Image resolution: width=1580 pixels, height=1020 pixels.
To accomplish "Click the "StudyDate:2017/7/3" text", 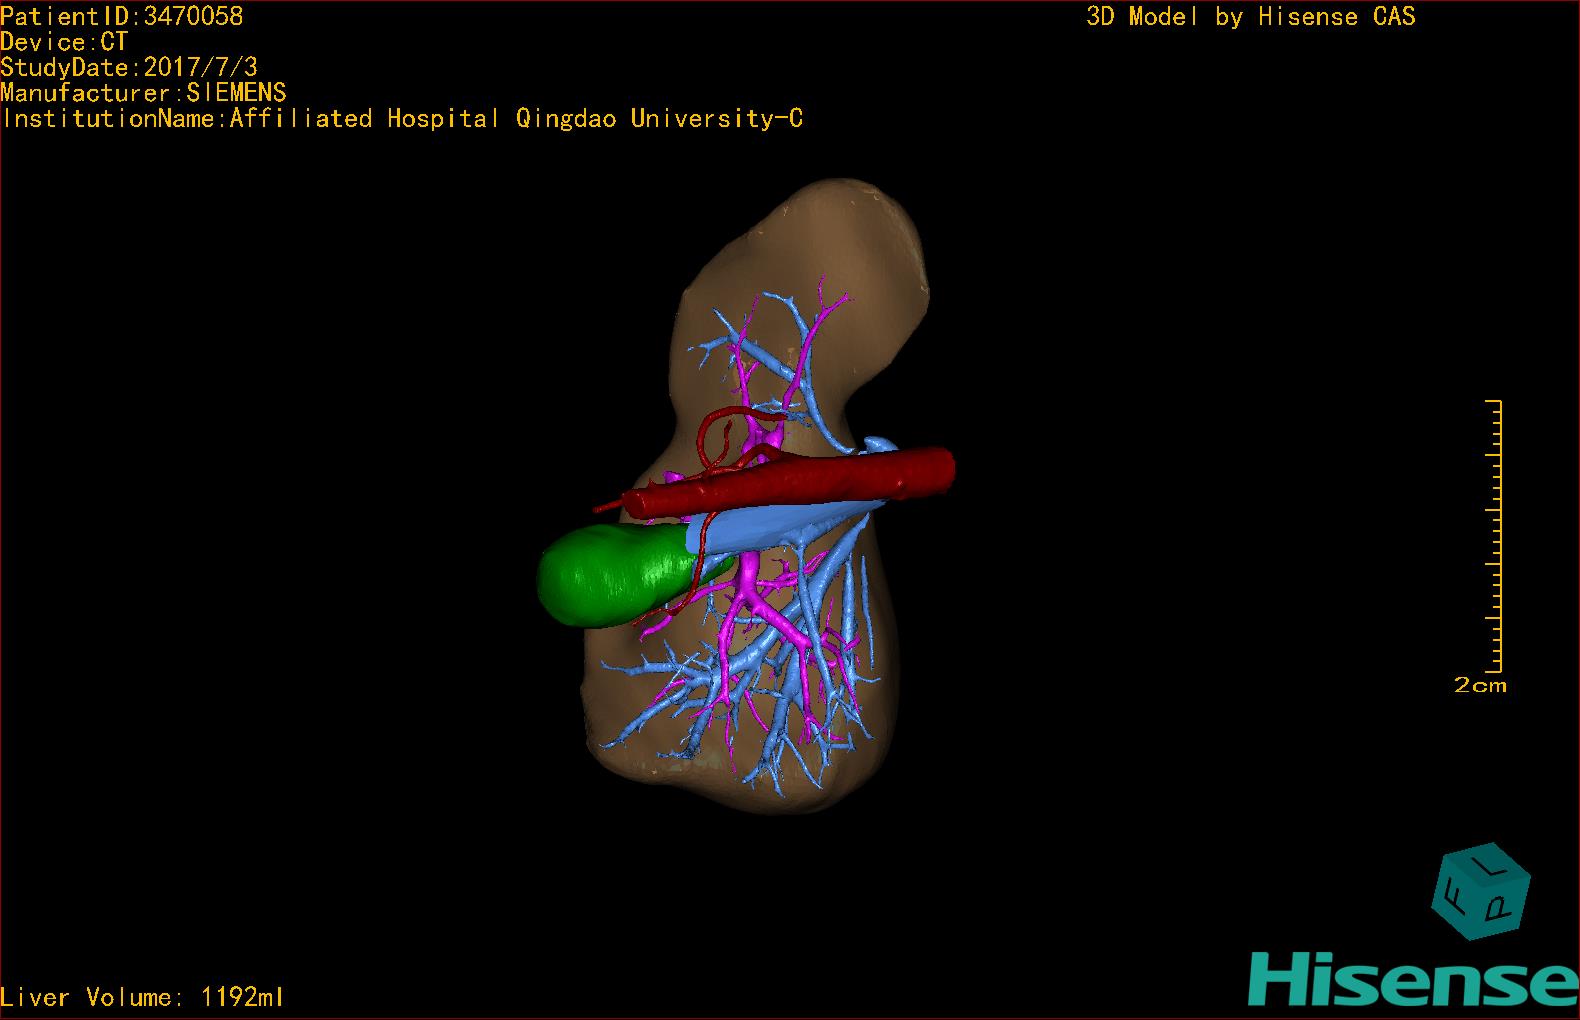I will [129, 68].
